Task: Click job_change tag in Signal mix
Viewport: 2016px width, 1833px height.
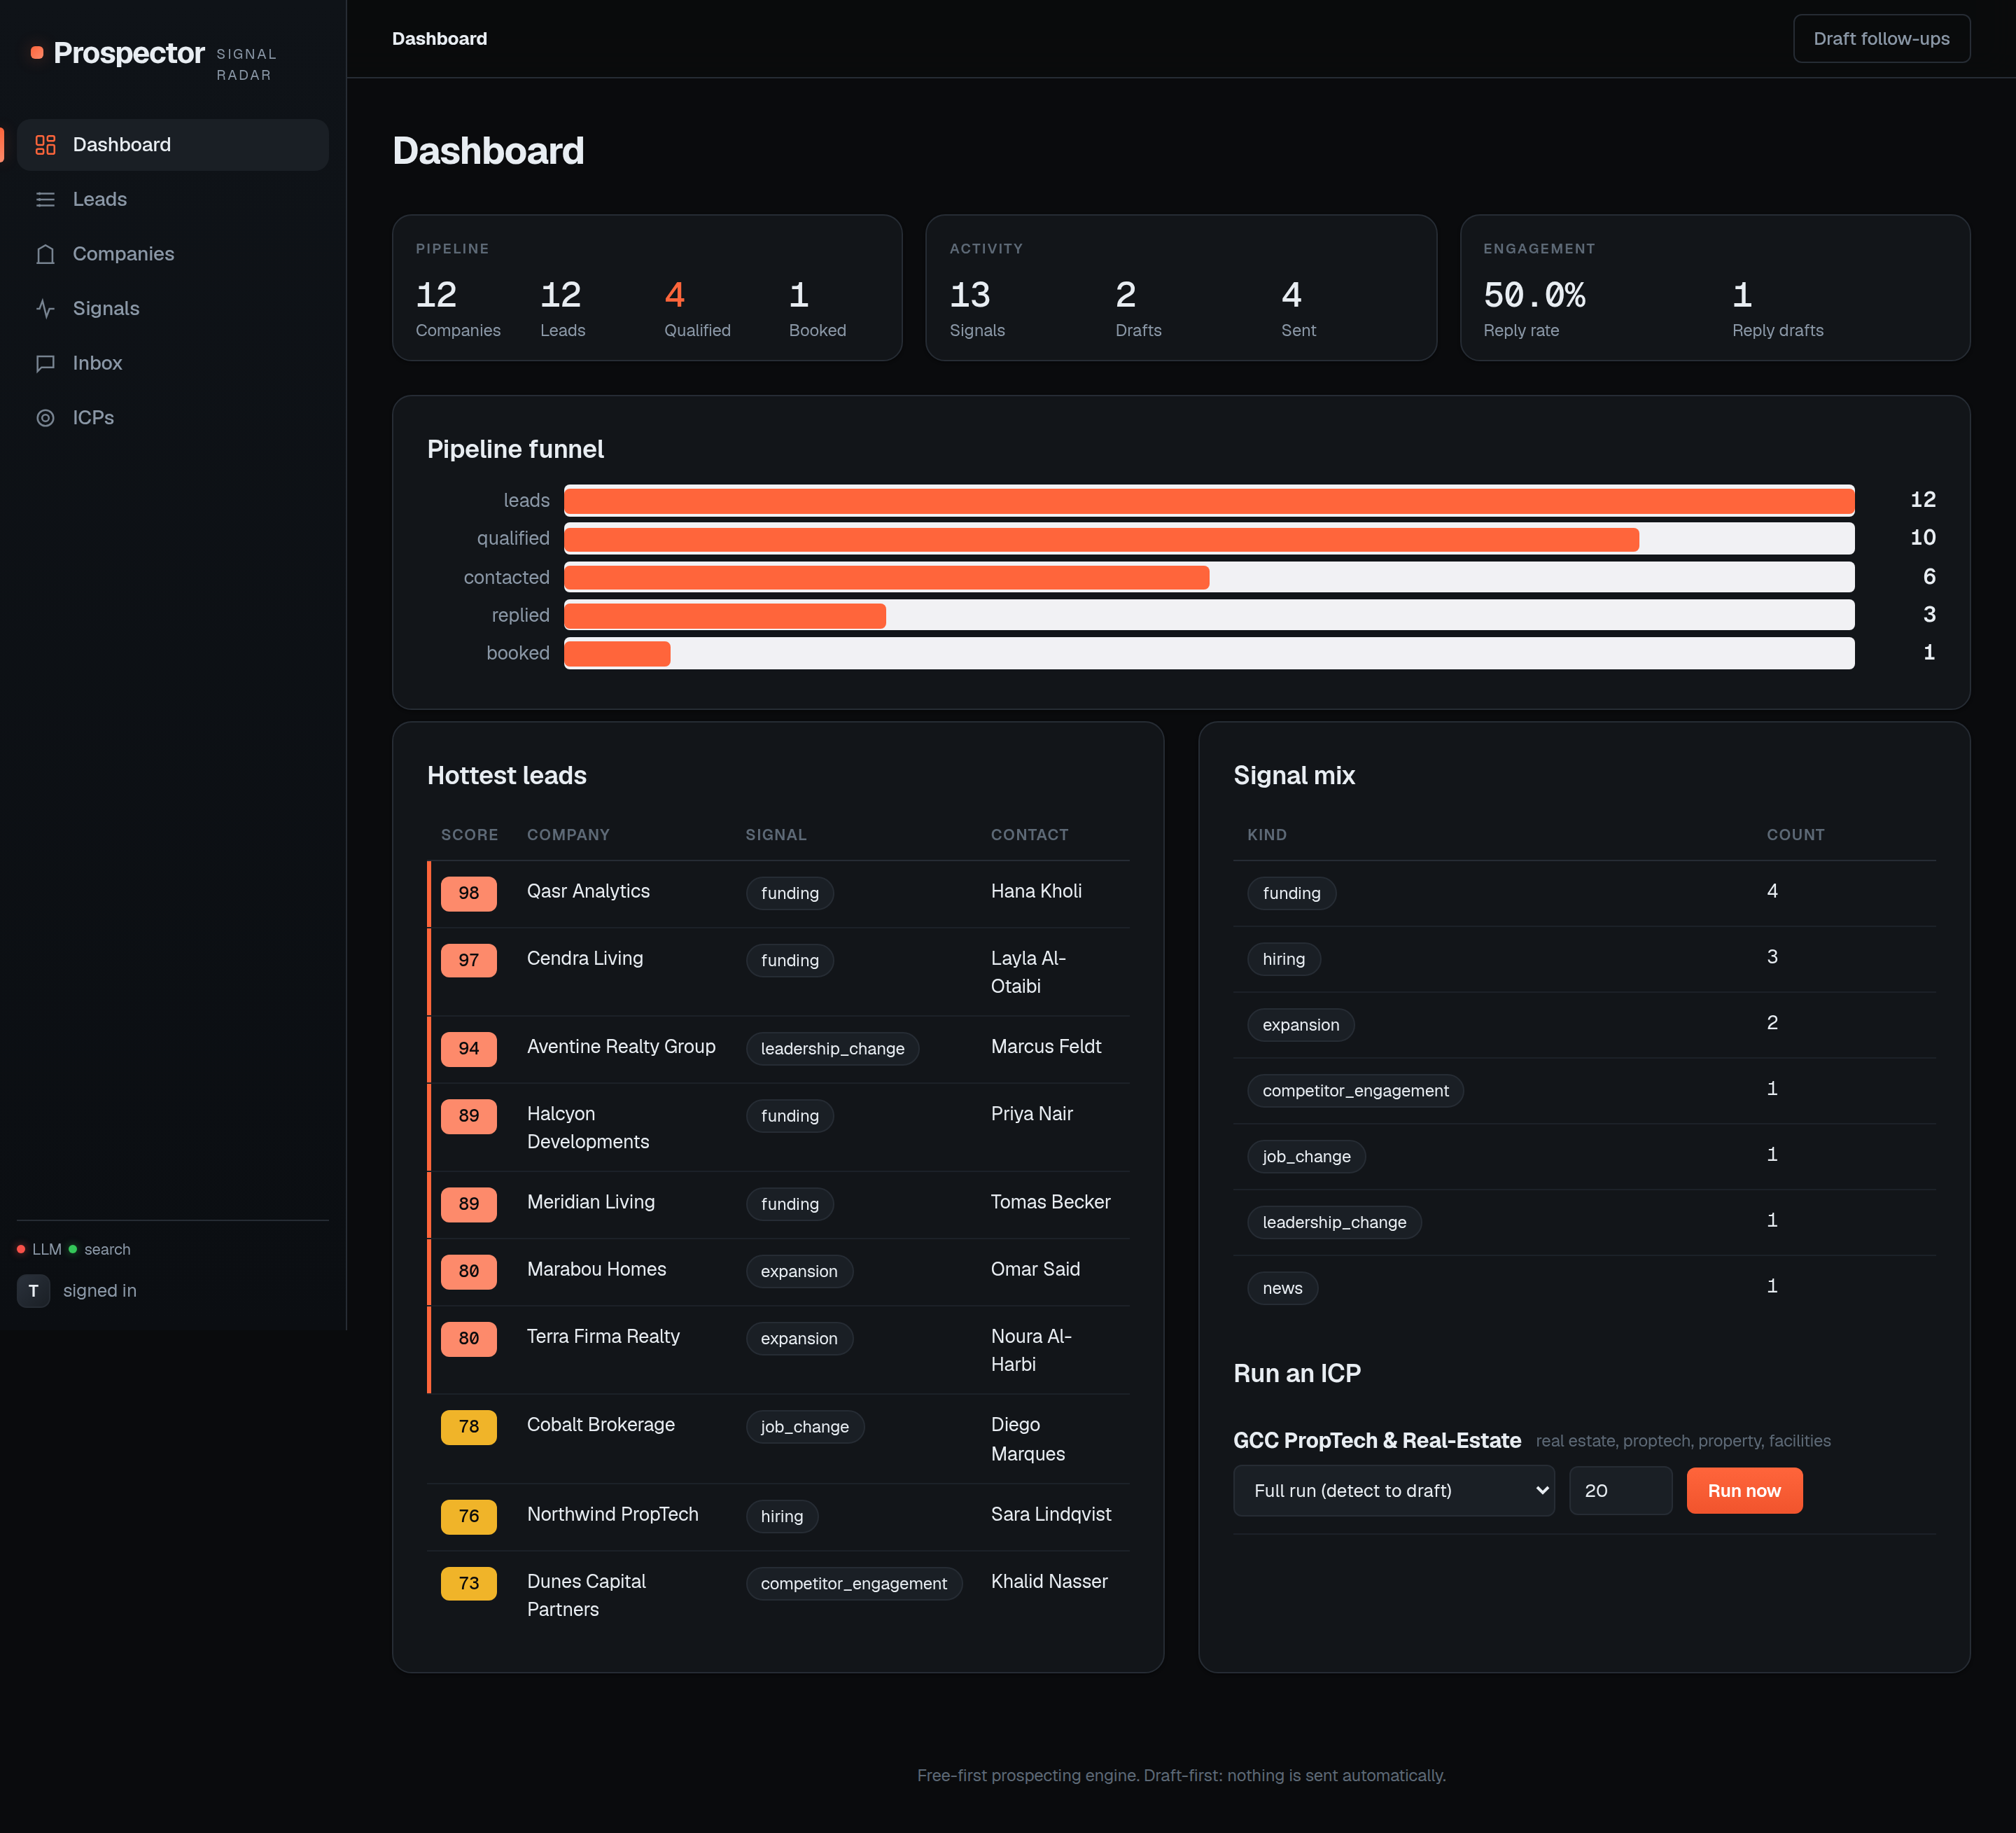Action: coord(1306,1157)
